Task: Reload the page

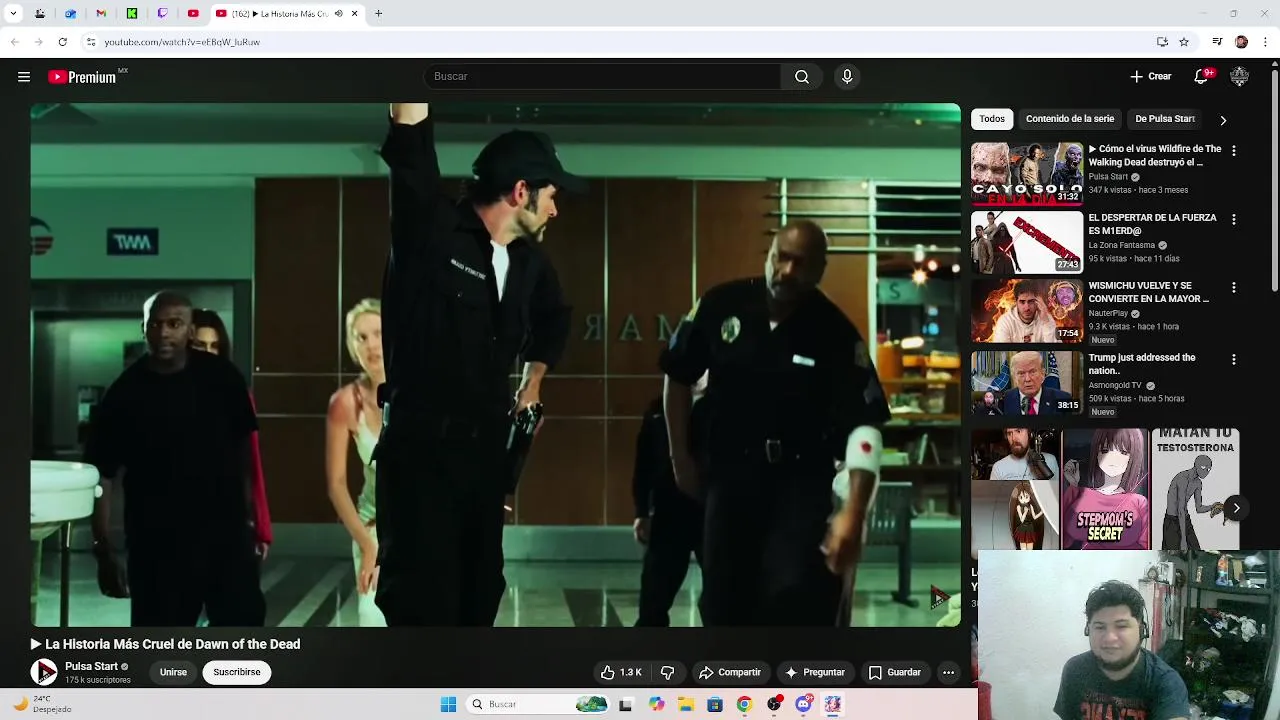Action: (x=62, y=42)
